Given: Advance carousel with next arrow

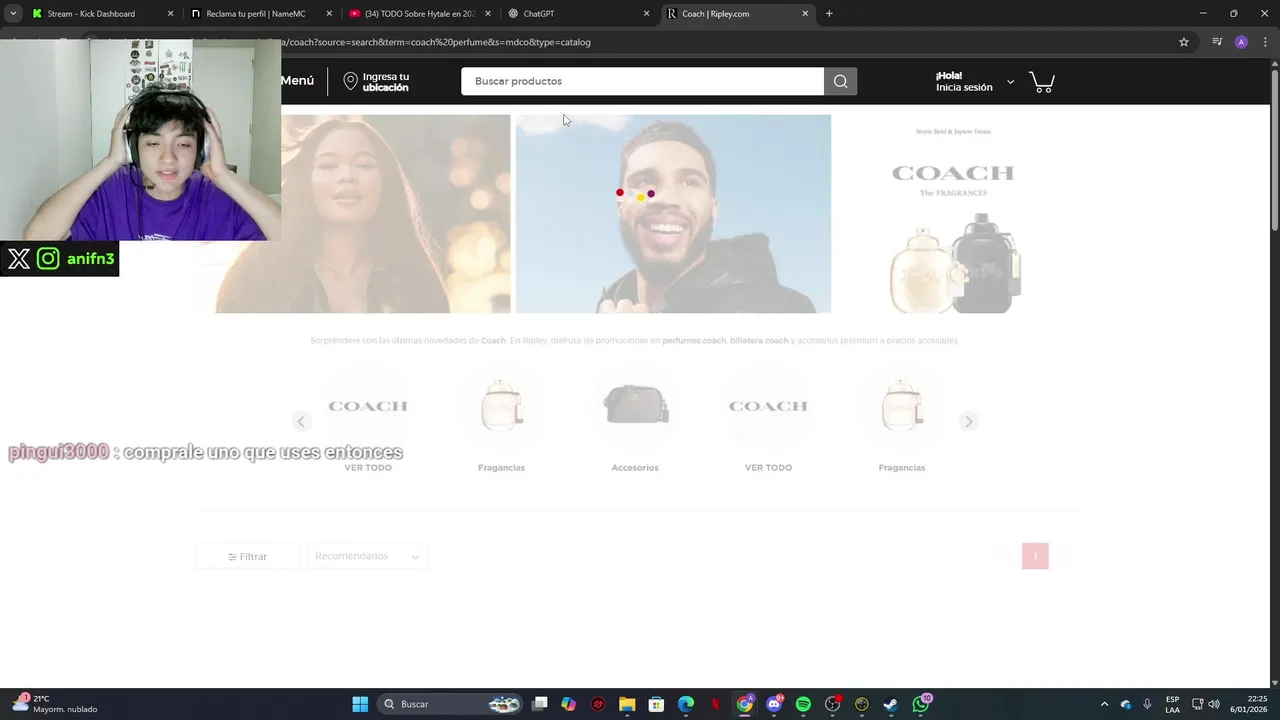Looking at the screenshot, I should (968, 422).
